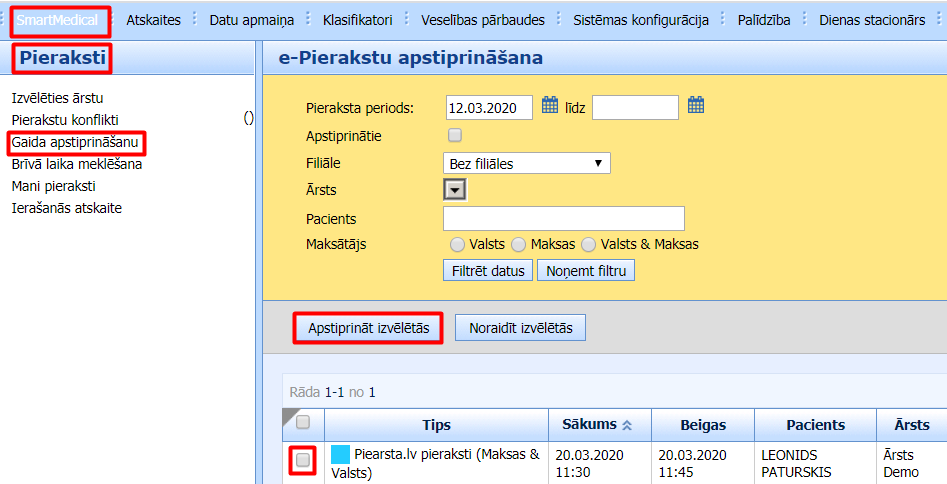Click the Filtrēt datus button
This screenshot has width=947, height=484.
pos(487,271)
